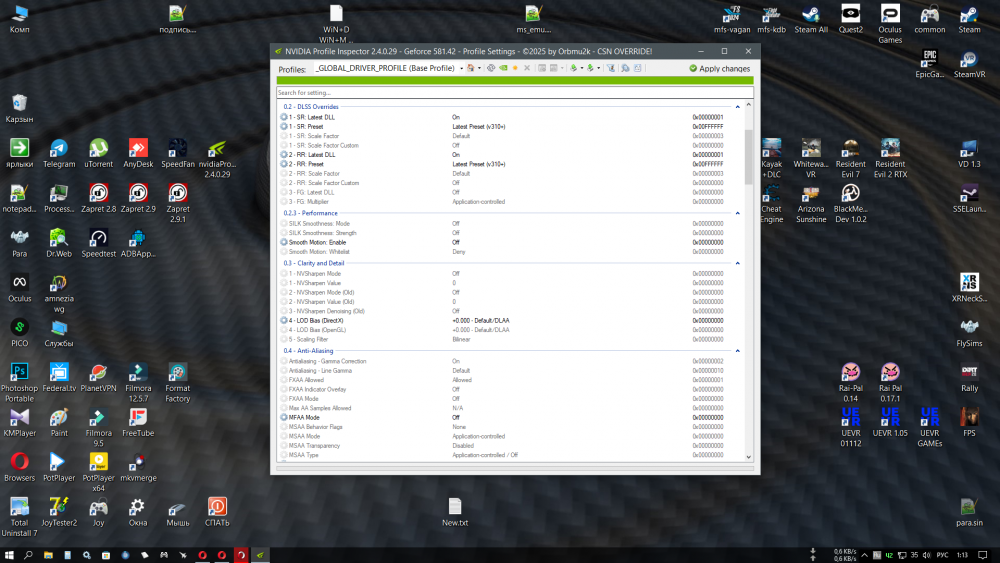Image resolution: width=1000 pixels, height=563 pixels.
Task: Collapse the 0.2.3 - Performance group
Action: [737, 213]
